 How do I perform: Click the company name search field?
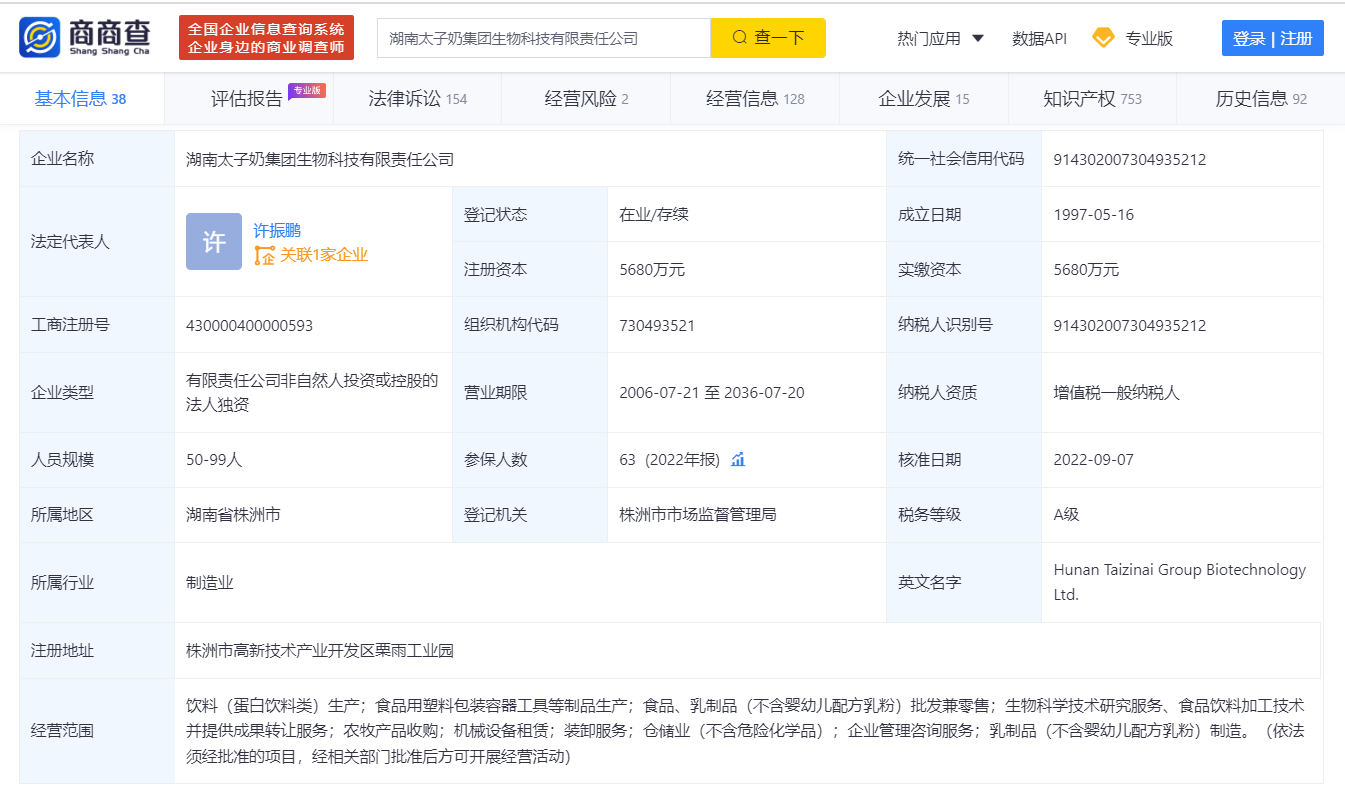tap(544, 38)
